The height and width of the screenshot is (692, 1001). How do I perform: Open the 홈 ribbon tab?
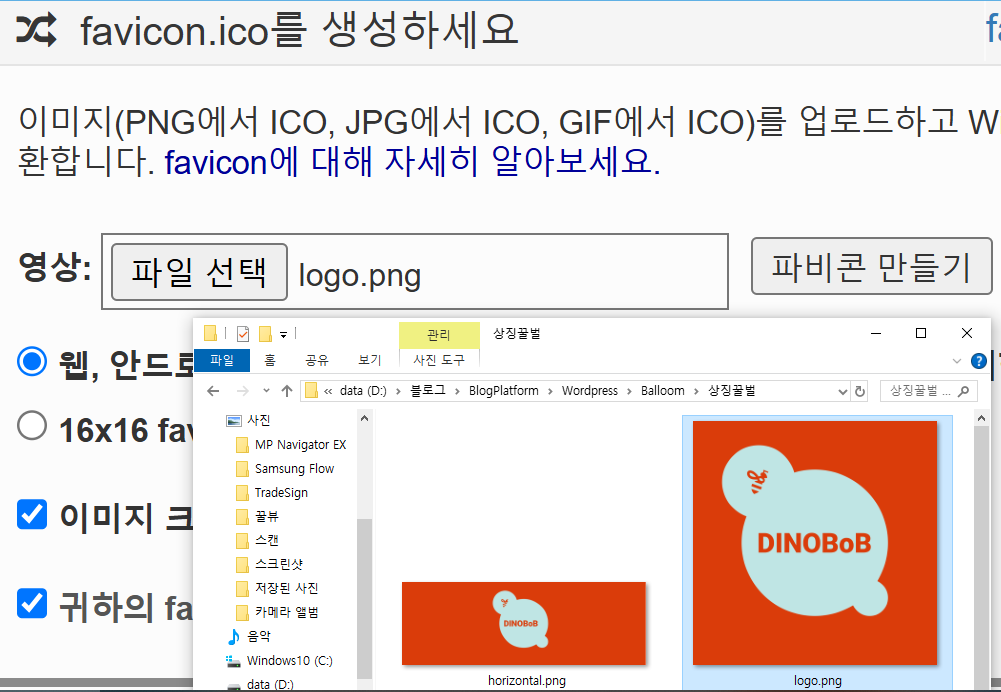(270, 360)
